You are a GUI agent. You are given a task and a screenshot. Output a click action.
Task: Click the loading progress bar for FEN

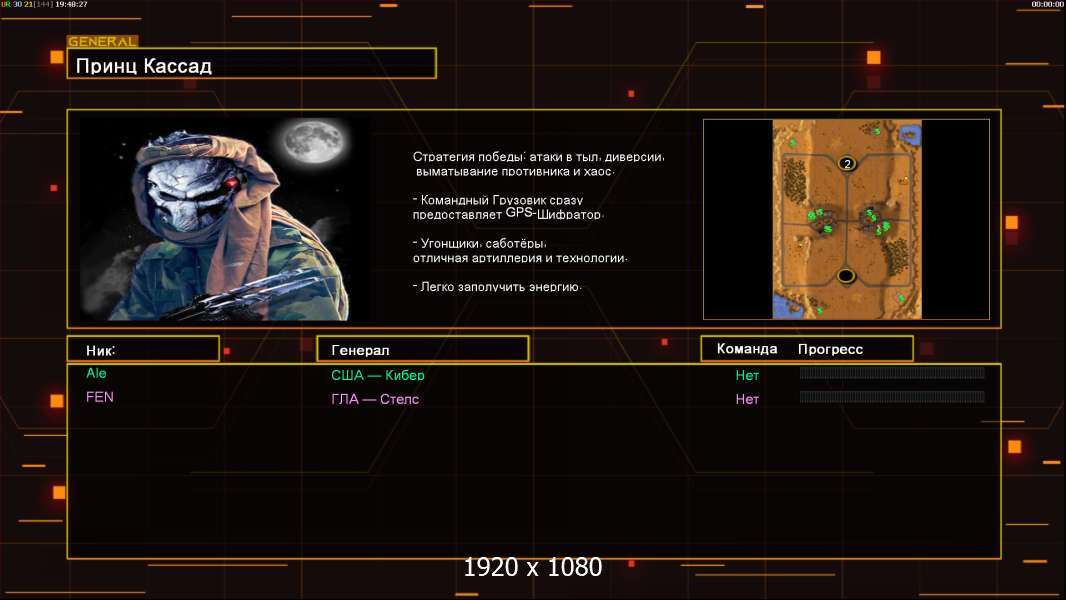[892, 397]
